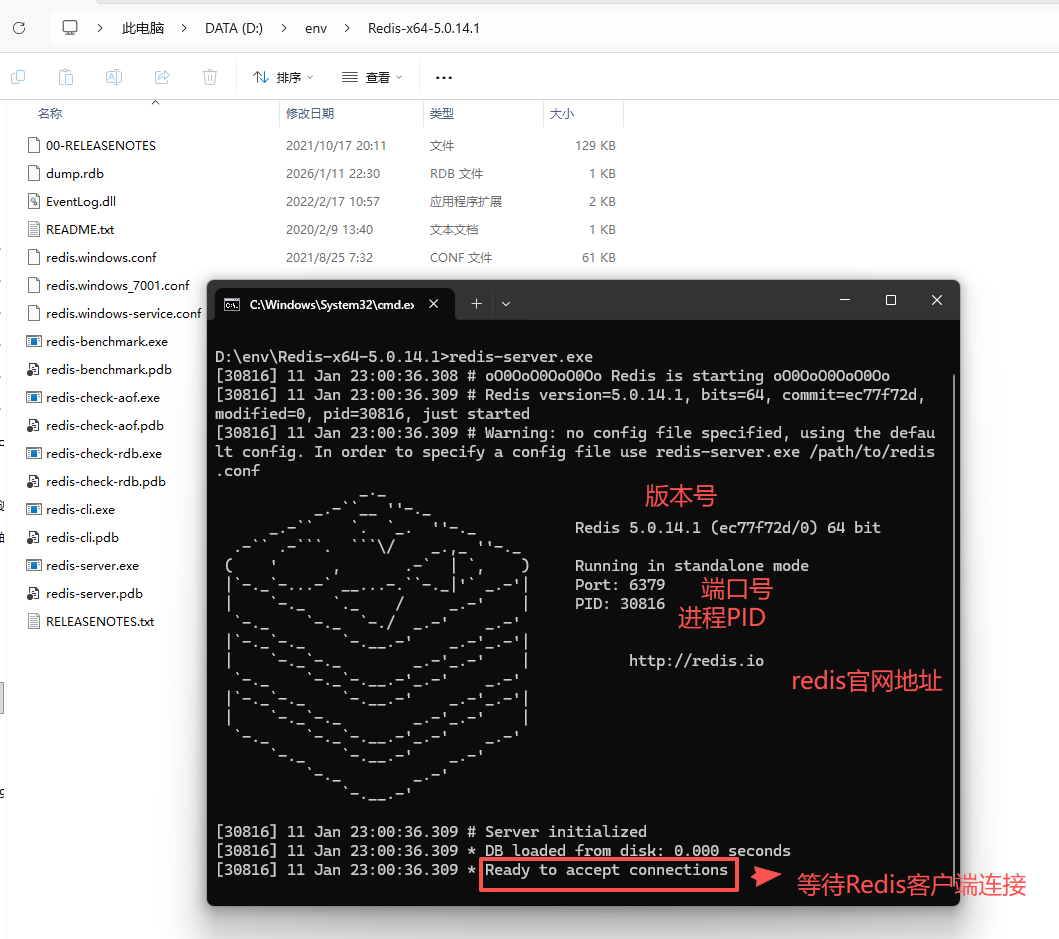The height and width of the screenshot is (939, 1059).
Task: Click the share icon in Explorer toolbar
Action: 162,77
